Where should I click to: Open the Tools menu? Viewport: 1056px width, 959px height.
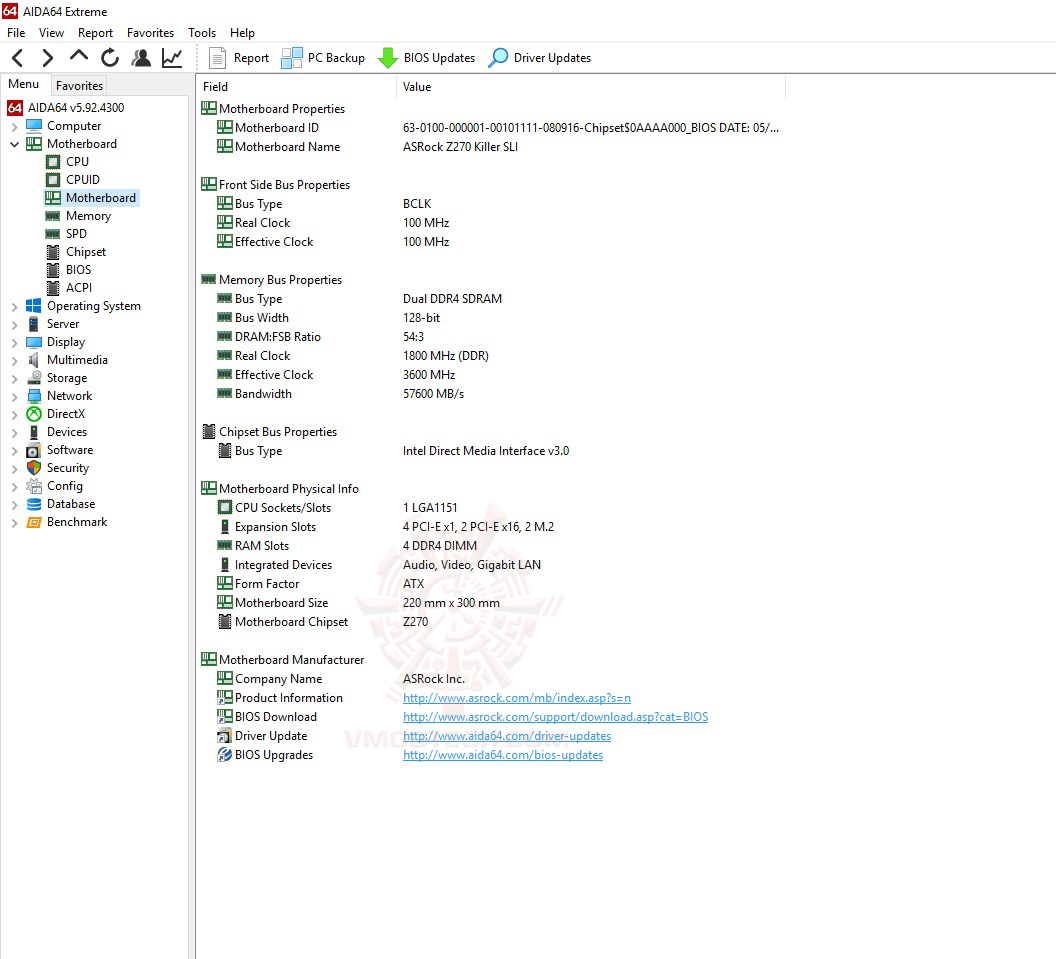pos(202,32)
